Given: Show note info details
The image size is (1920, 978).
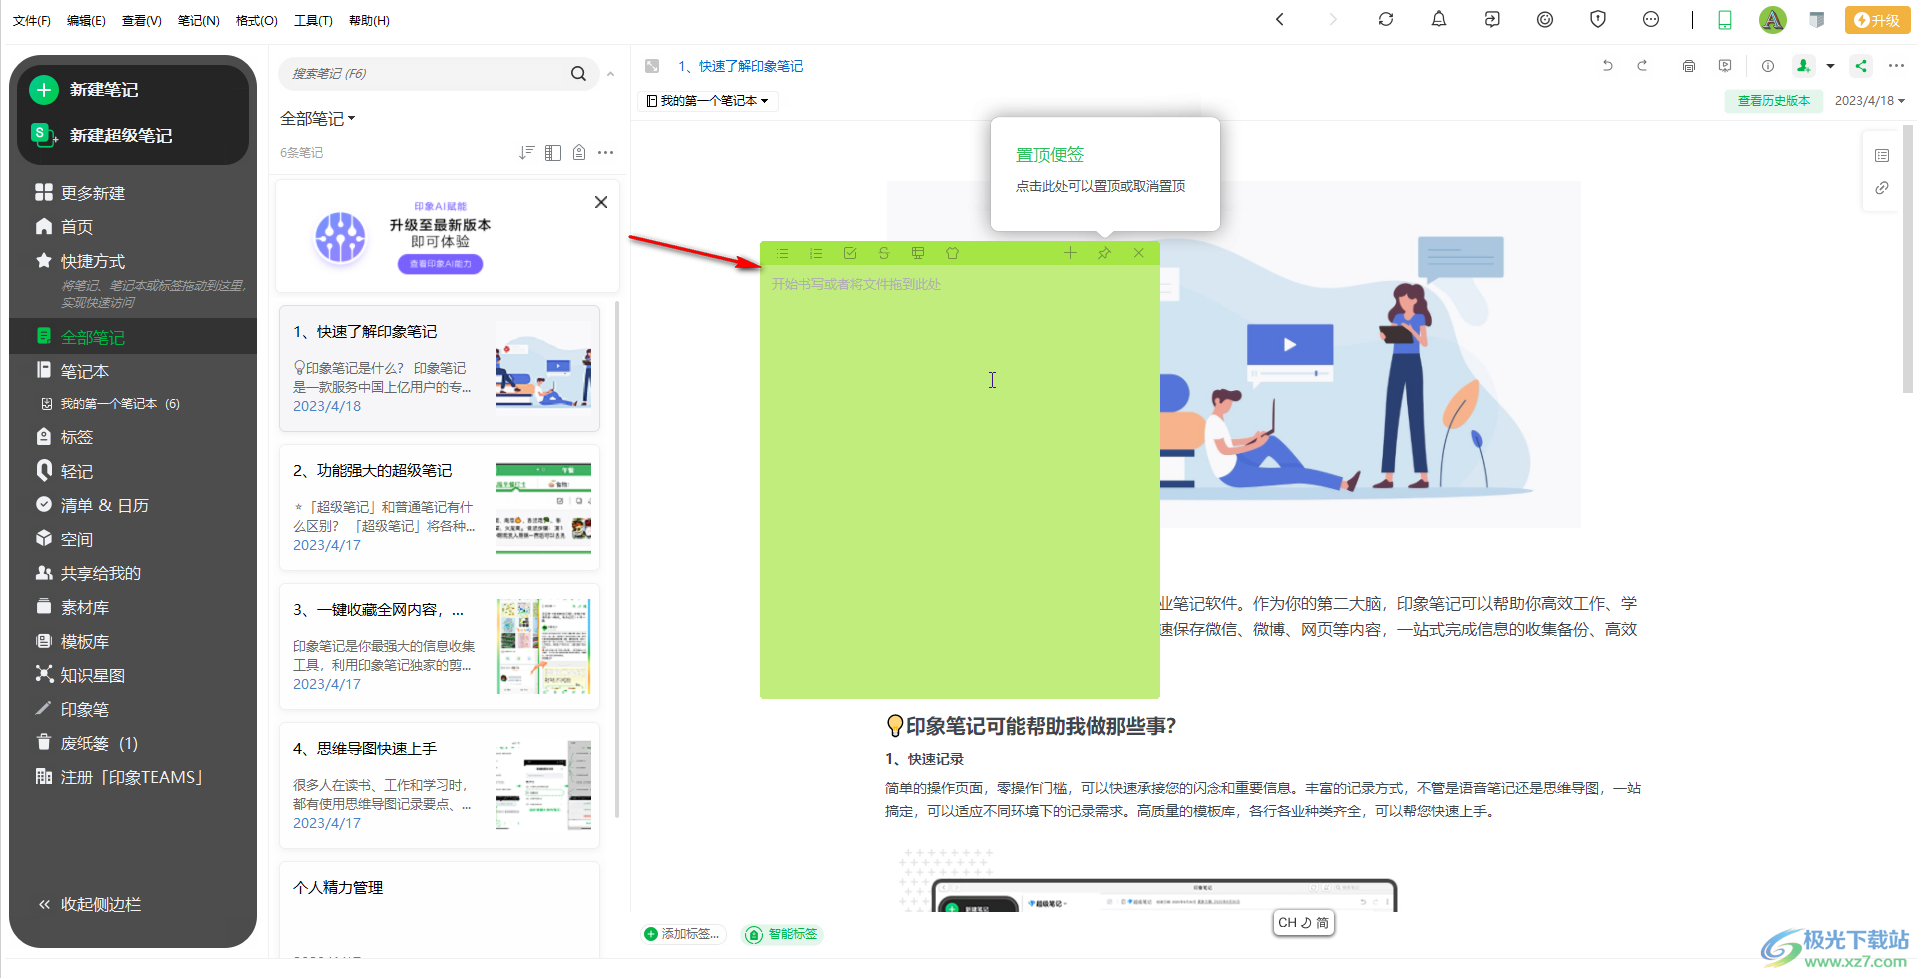Looking at the screenshot, I should pos(1768,66).
